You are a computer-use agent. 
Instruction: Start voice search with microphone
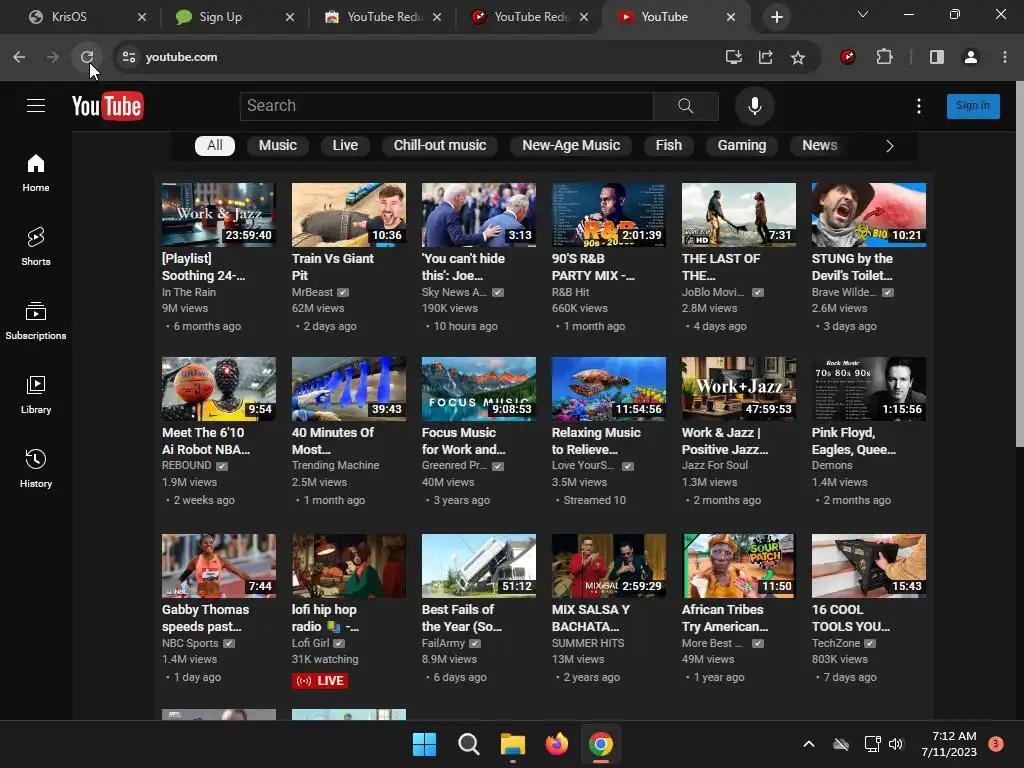[x=754, y=106]
